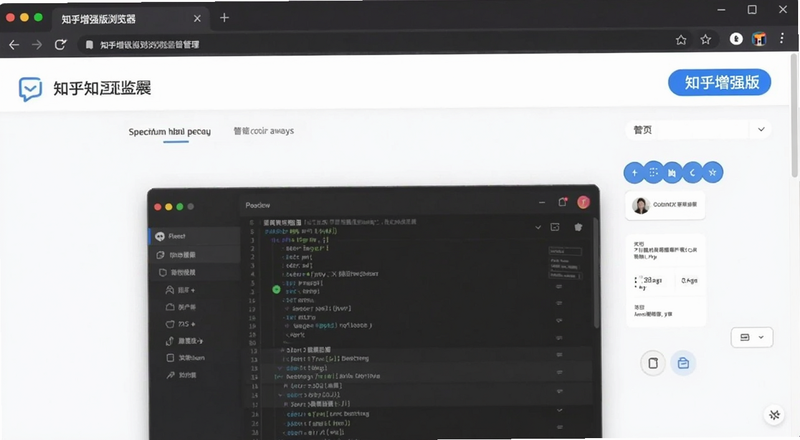The image size is (800, 440).
Task: Select the third sidebar item with shield icon
Action: point(194,272)
